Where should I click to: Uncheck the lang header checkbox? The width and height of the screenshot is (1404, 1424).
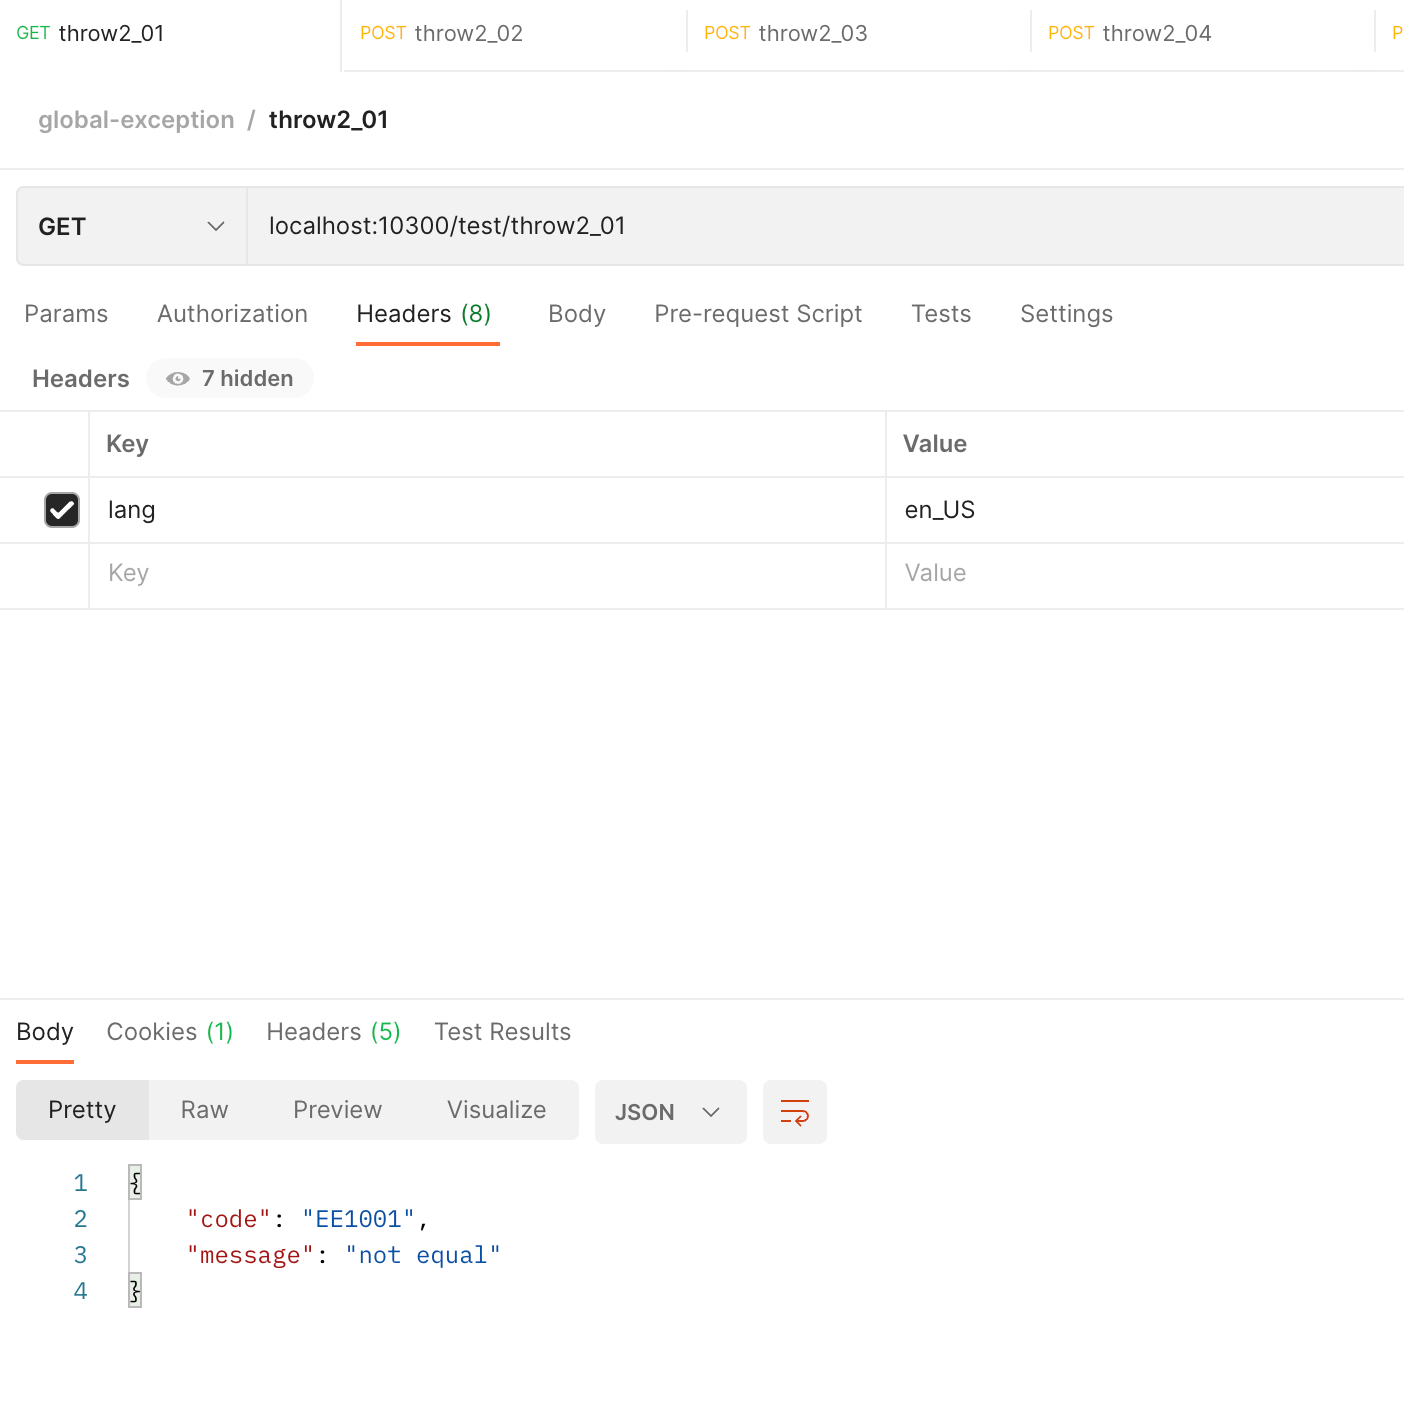62,510
